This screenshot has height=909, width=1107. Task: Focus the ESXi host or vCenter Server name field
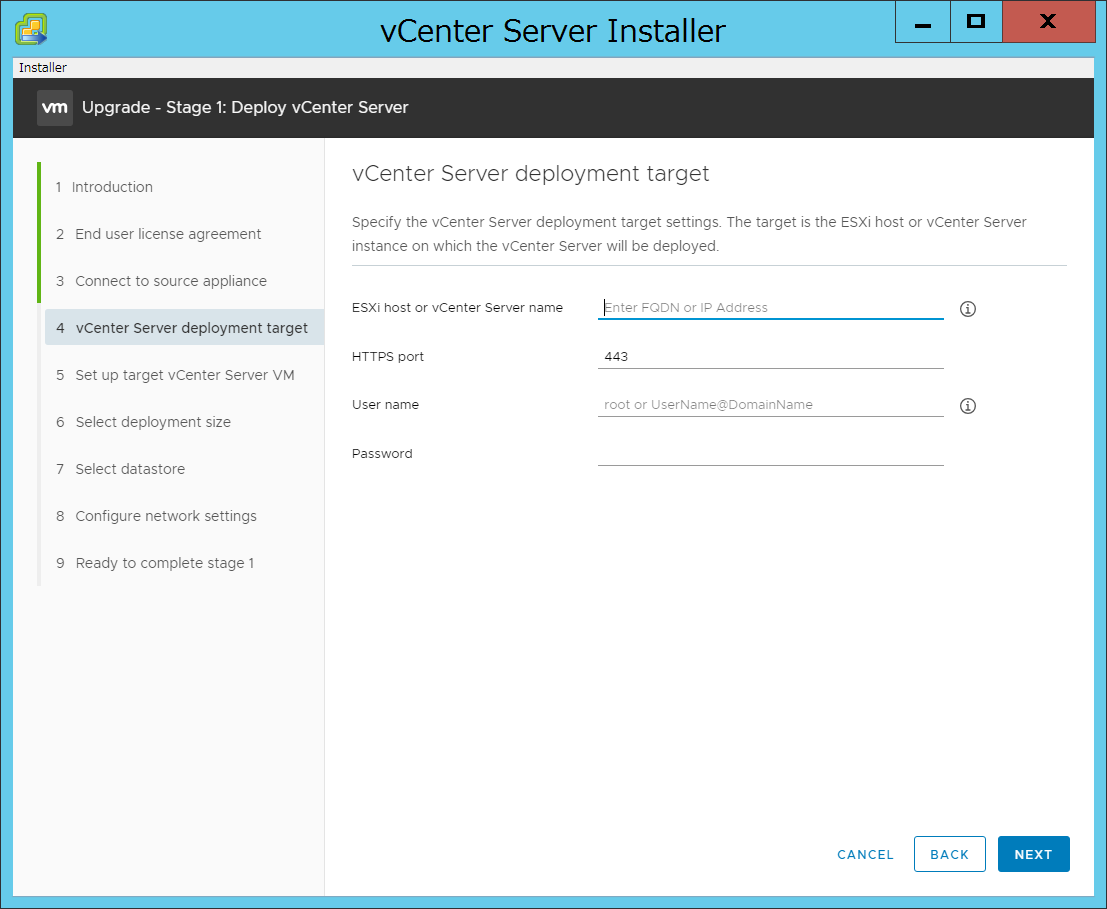pos(770,308)
